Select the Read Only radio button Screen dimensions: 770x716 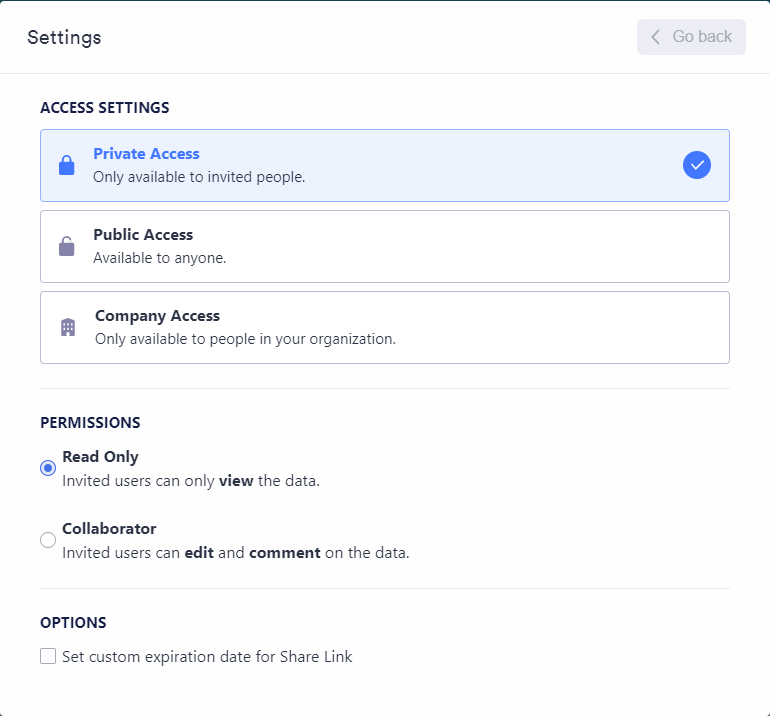[48, 468]
